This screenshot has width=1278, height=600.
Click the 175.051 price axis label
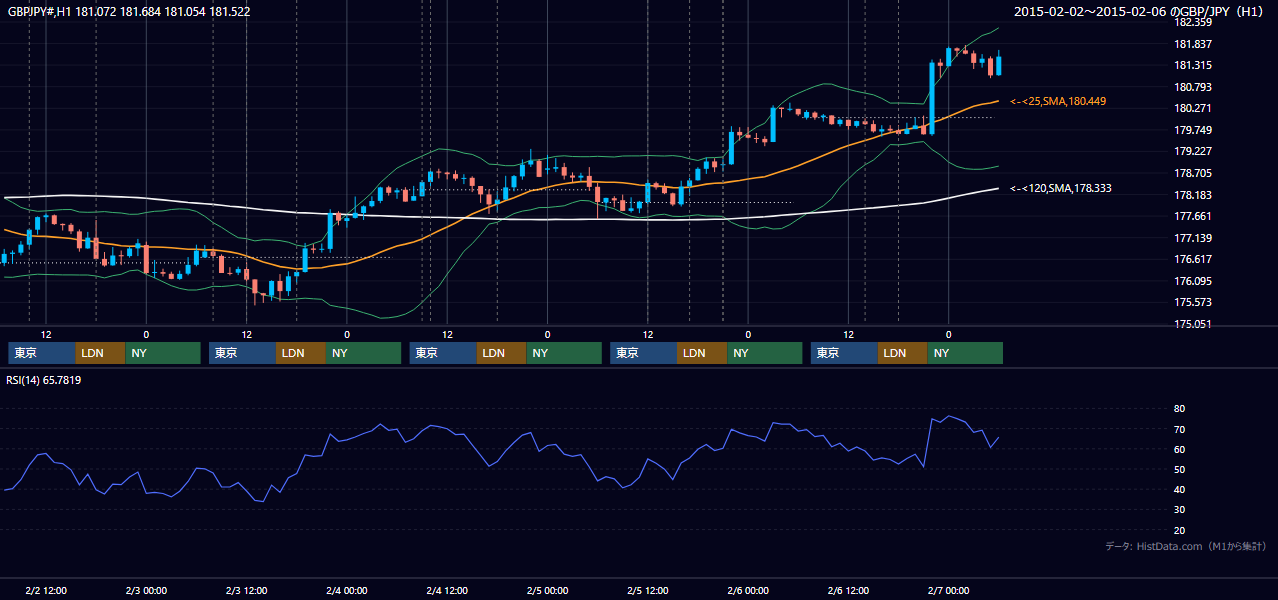(1192, 324)
